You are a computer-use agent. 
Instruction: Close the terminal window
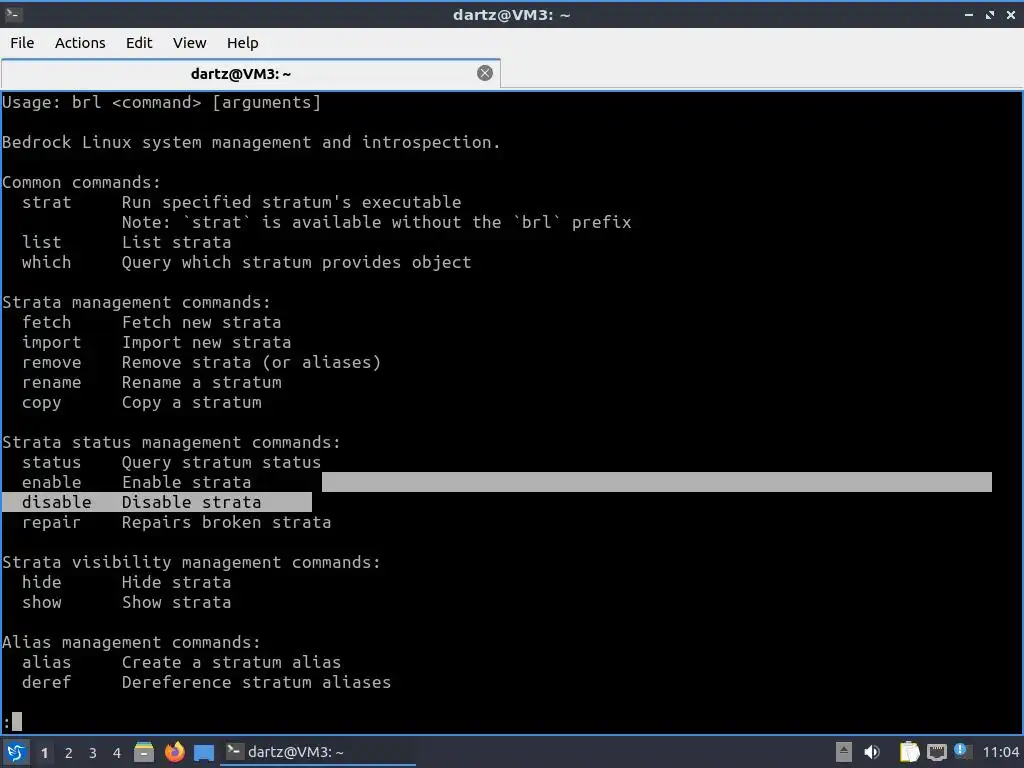coord(1010,14)
